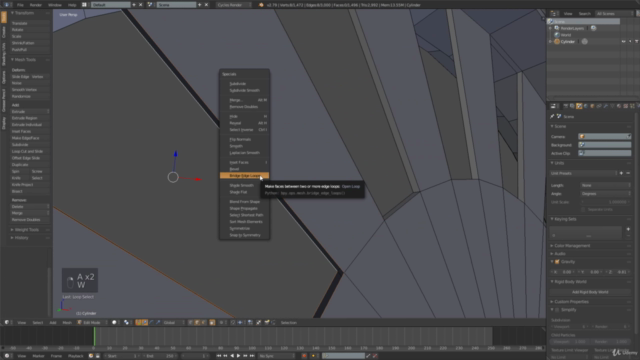
Task: Open the Angle Degrees dropdown
Action: 606,193
